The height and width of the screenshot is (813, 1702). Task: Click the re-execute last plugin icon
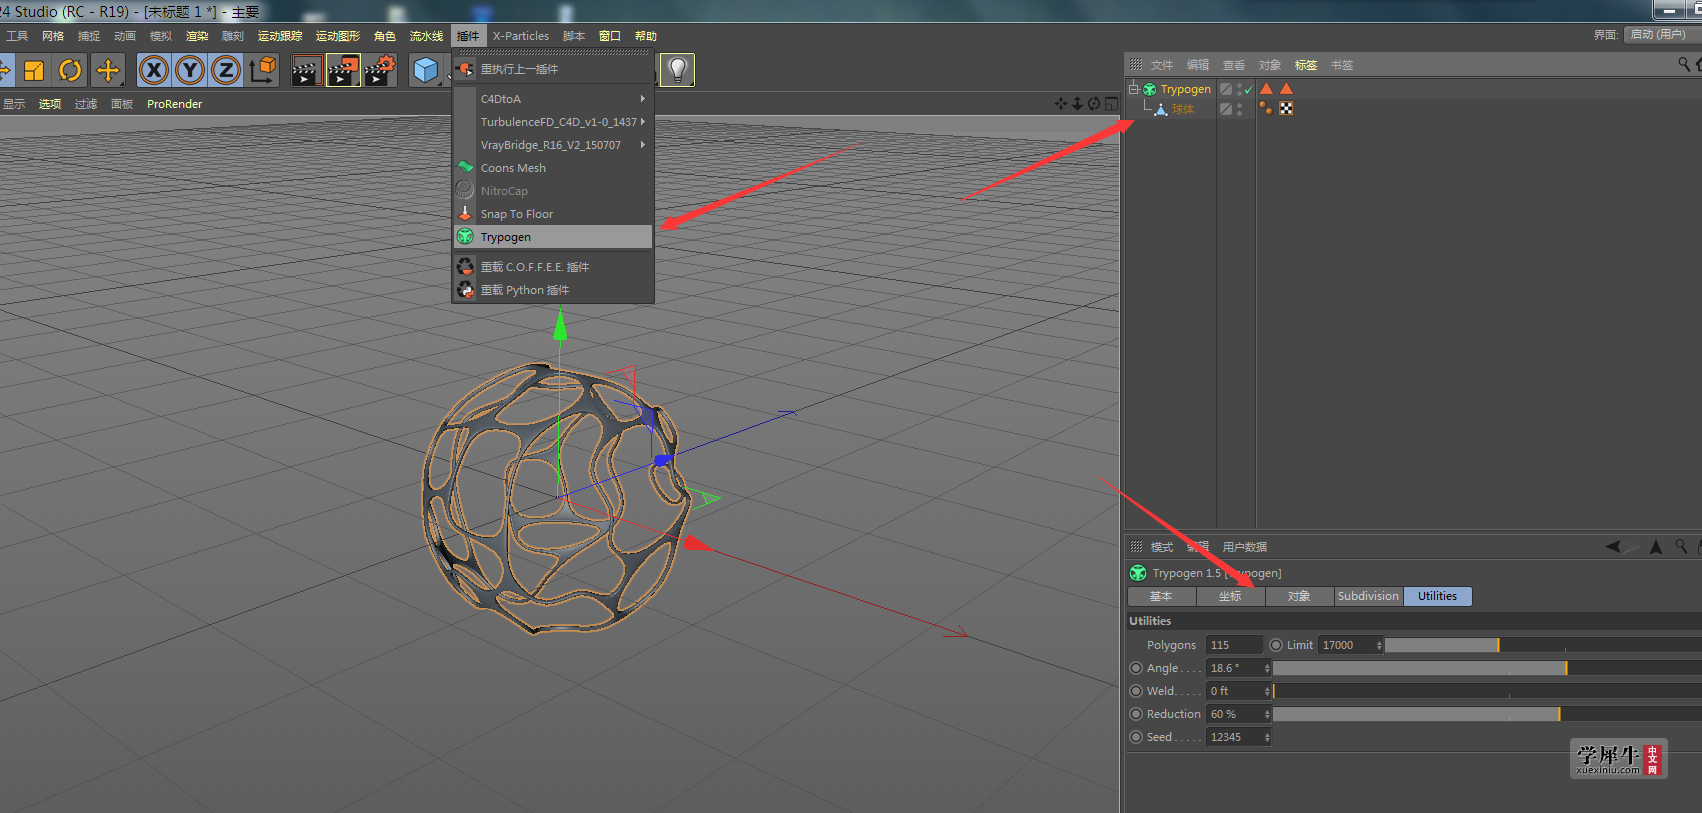pyautogui.click(x=465, y=69)
